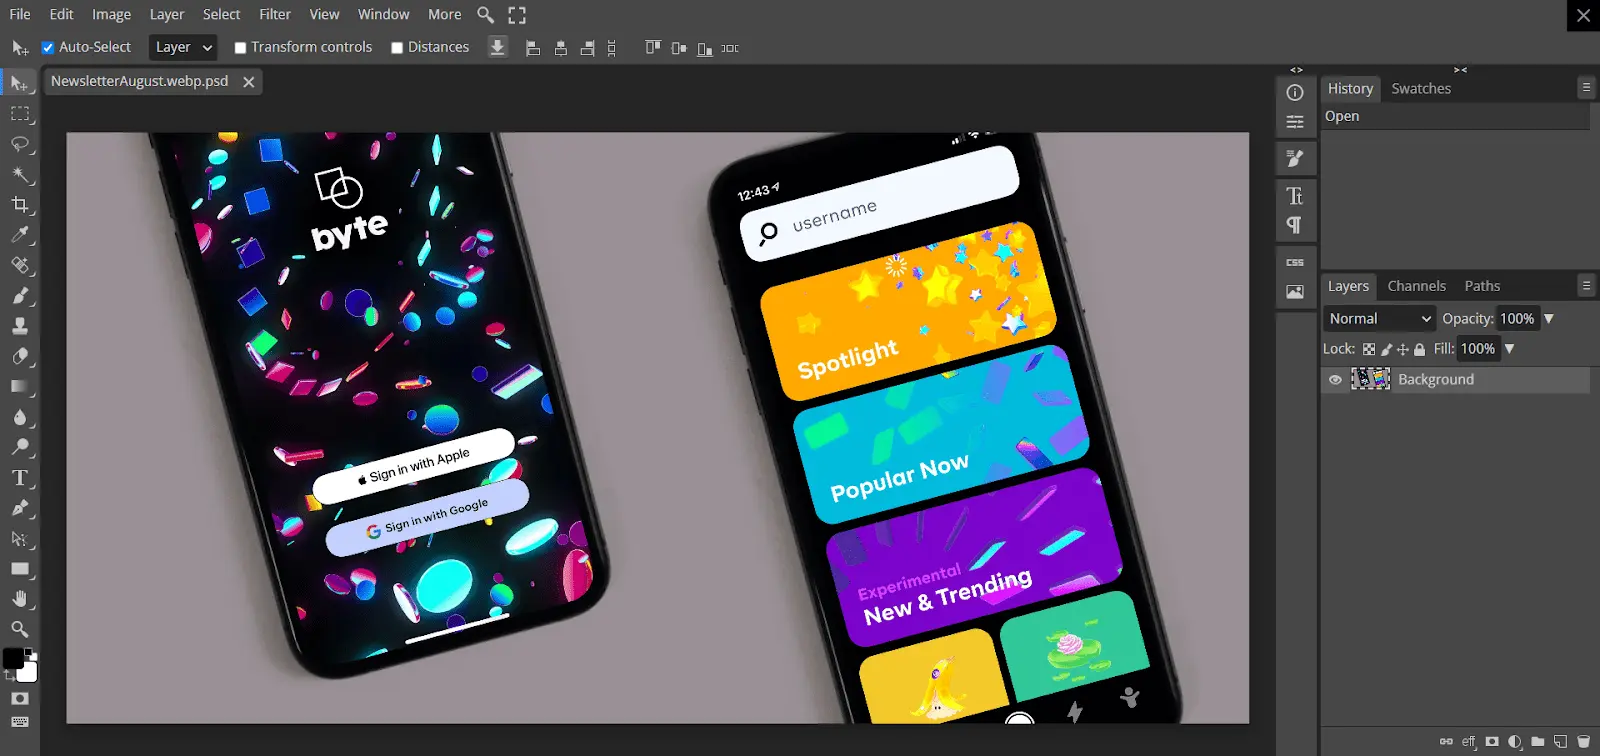Select the Rectangle Select tool

tap(20, 114)
